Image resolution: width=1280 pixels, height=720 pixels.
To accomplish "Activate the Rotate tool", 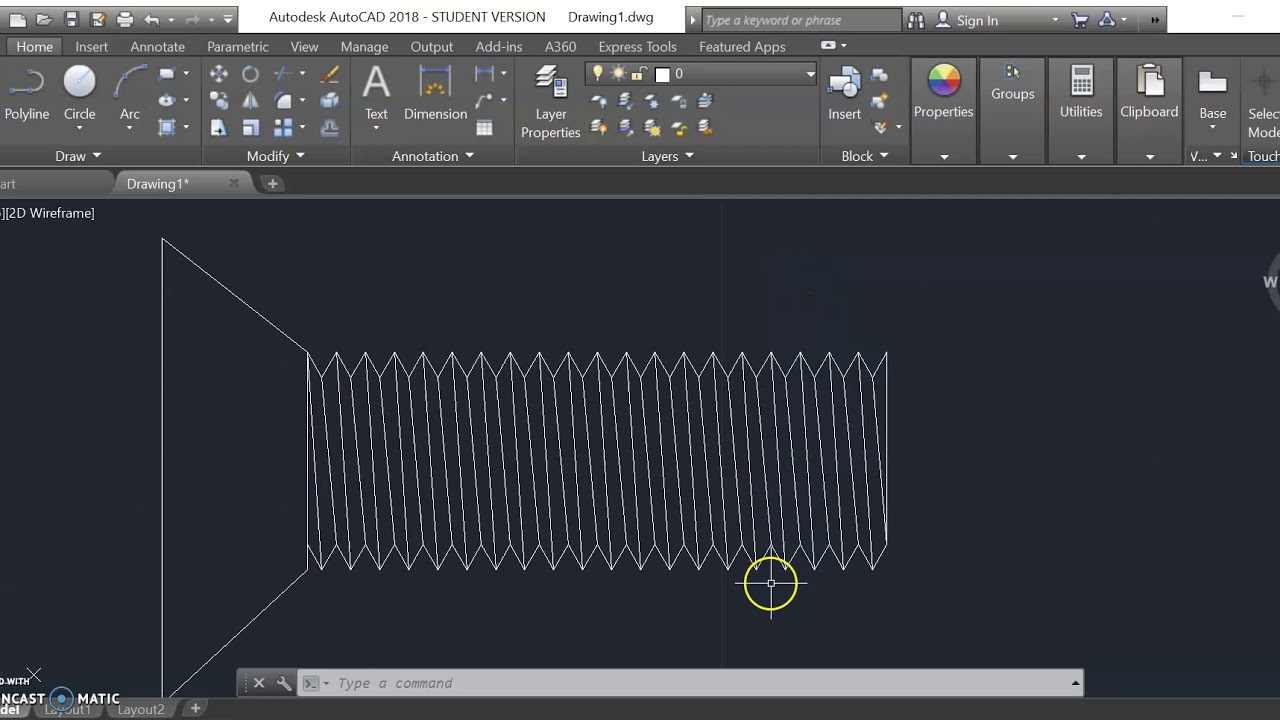I will coord(251,74).
